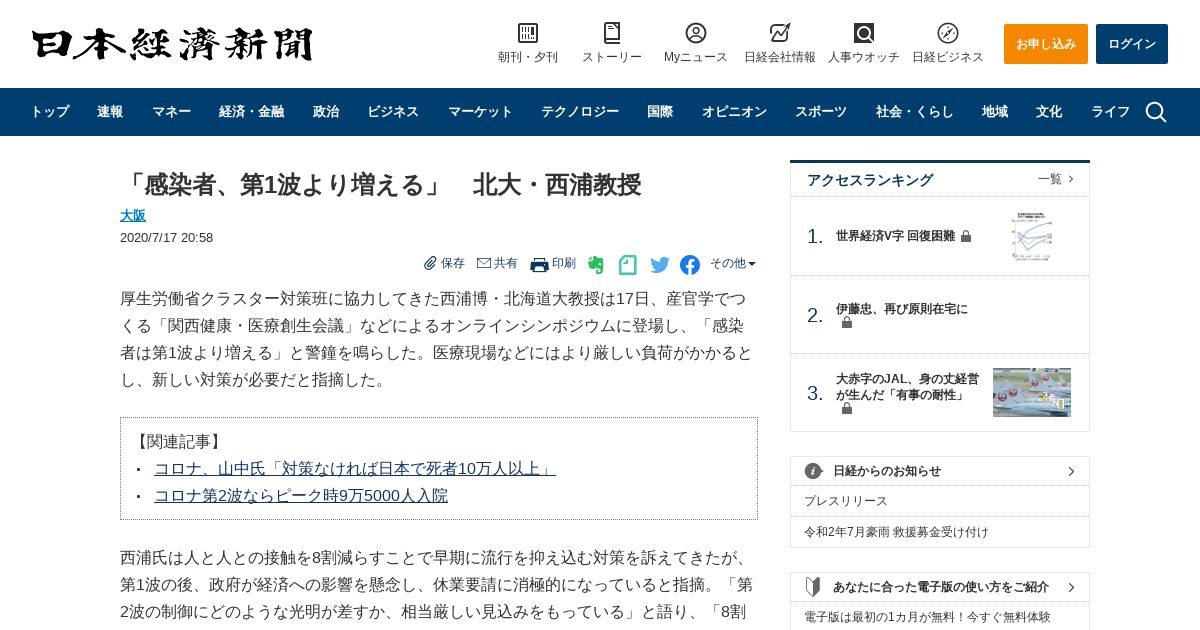Save article with Evernote elephant icon
Viewport: 1200px width, 630px height.
tap(596, 265)
